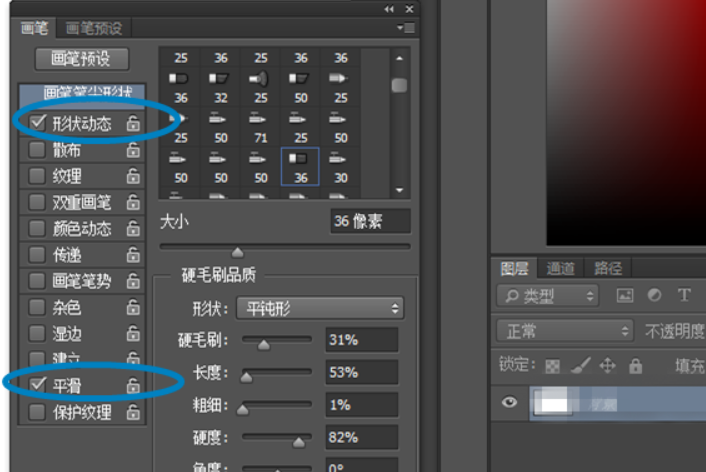Open the 类型 layer filter dropdown
The image size is (706, 472).
pos(548,295)
